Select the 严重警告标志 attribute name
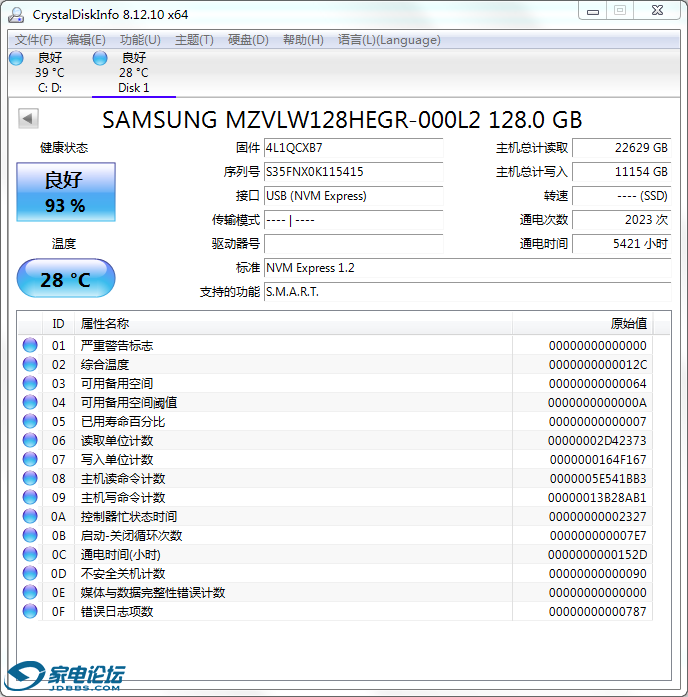Screen dimensions: 688x697 coord(117,345)
